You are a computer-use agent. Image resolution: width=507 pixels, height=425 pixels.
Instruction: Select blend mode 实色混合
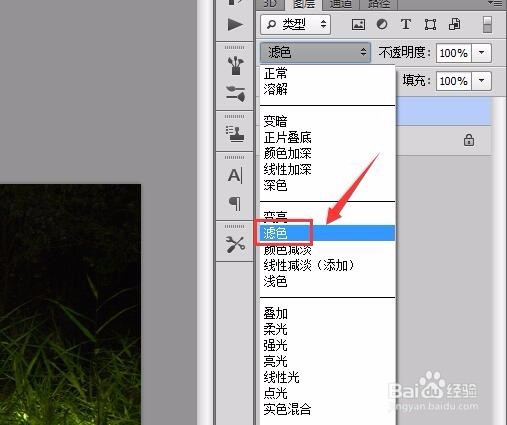pyautogui.click(x=327, y=409)
